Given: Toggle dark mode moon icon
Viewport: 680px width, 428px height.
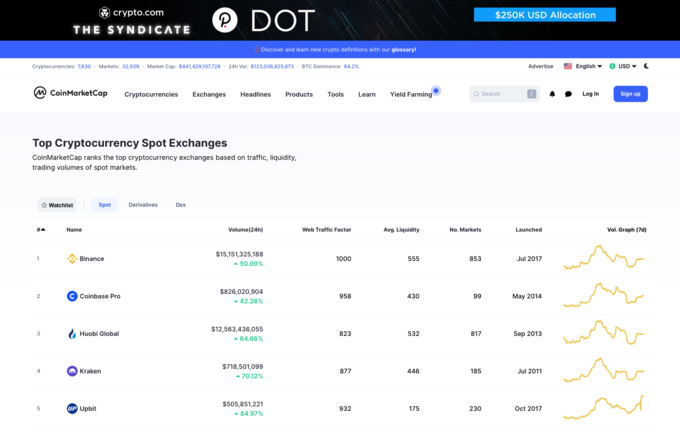Looking at the screenshot, I should [646, 66].
